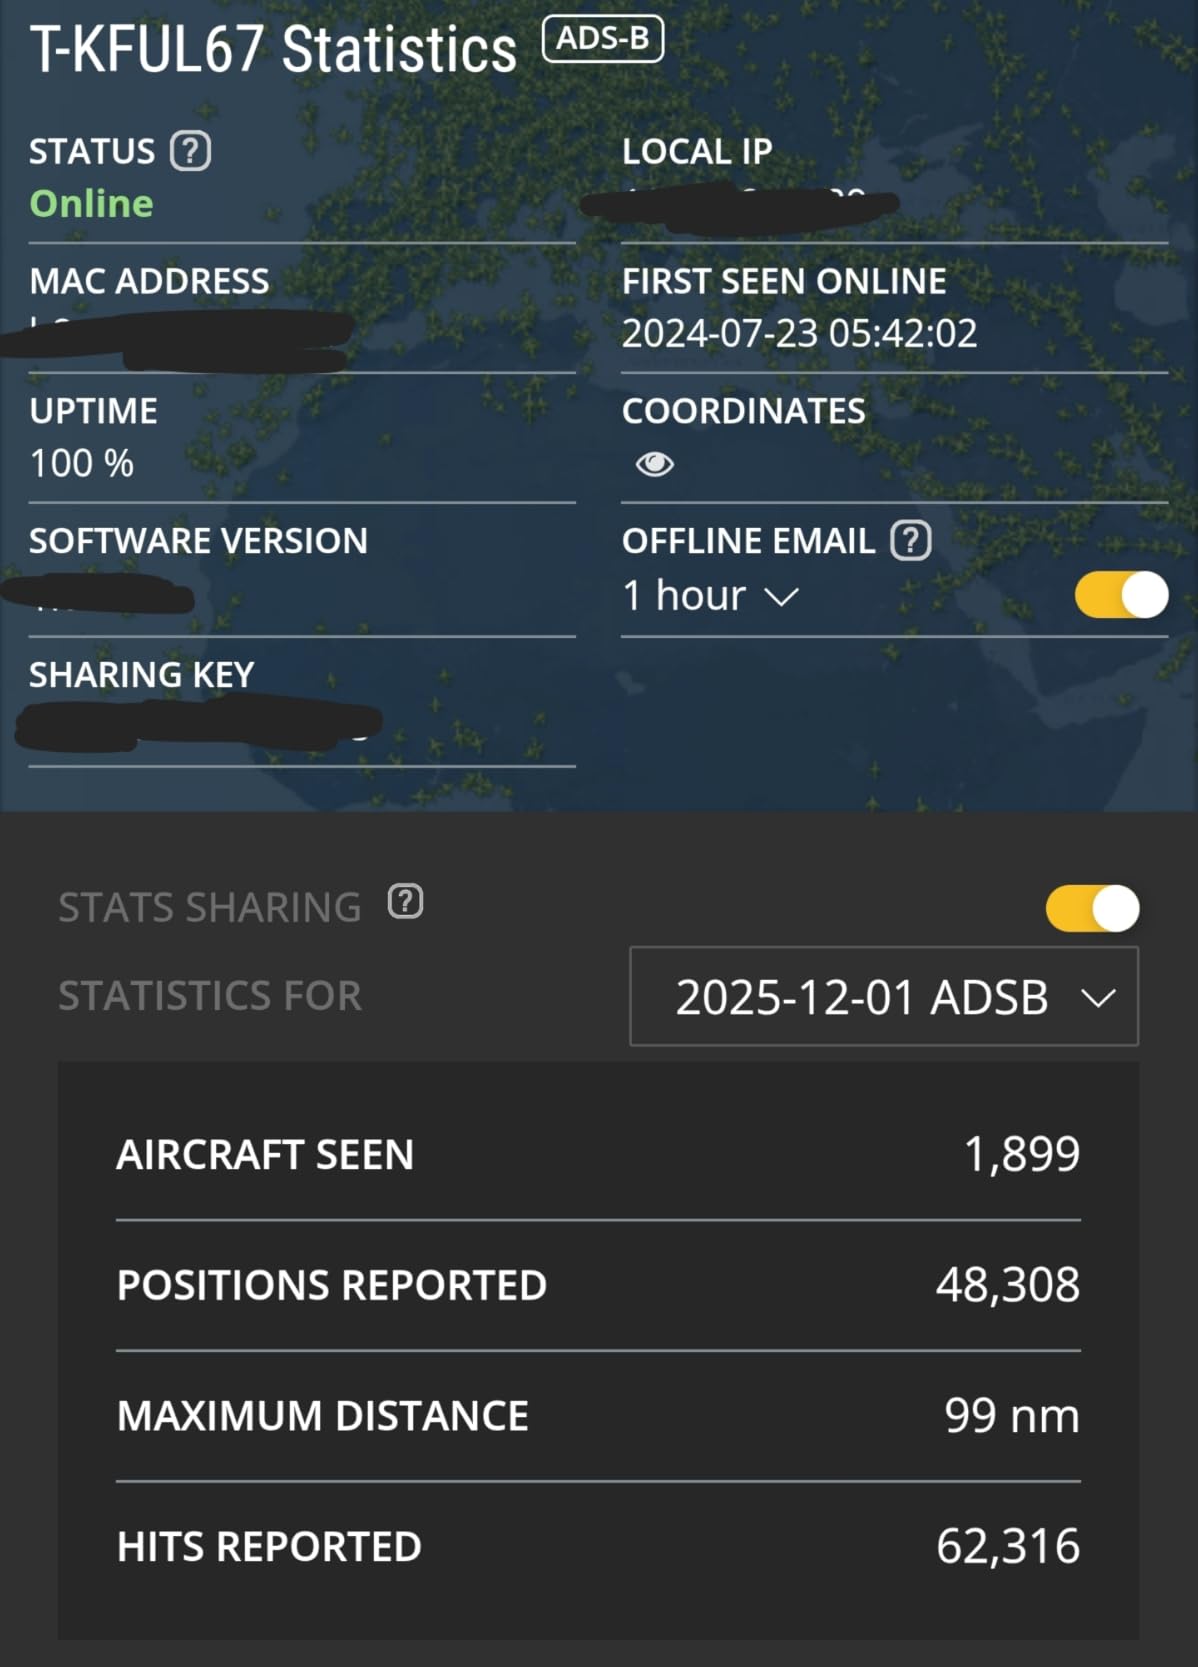Open the '1 hour' offline email dropdown
1198x1667 pixels.
[x=710, y=596]
